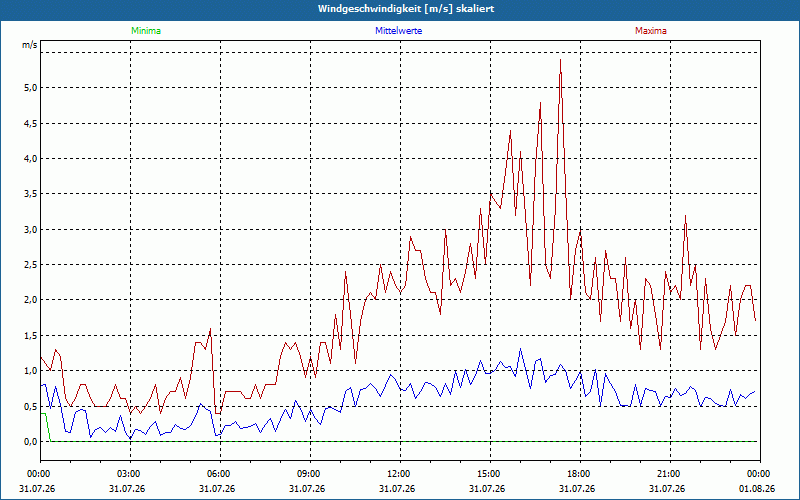
Task: Click the red Maxima legend label
Action: click(651, 31)
